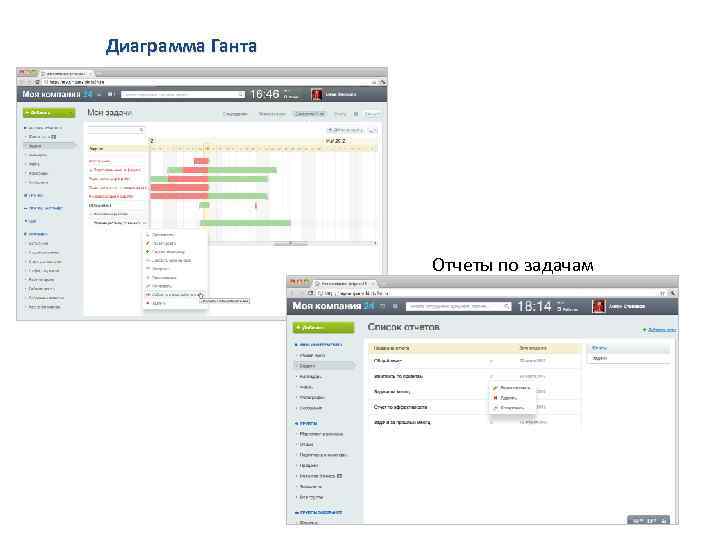Open dropdown arrow beside logo in Gantt window
This screenshot has width=720, height=540.
[99, 94]
